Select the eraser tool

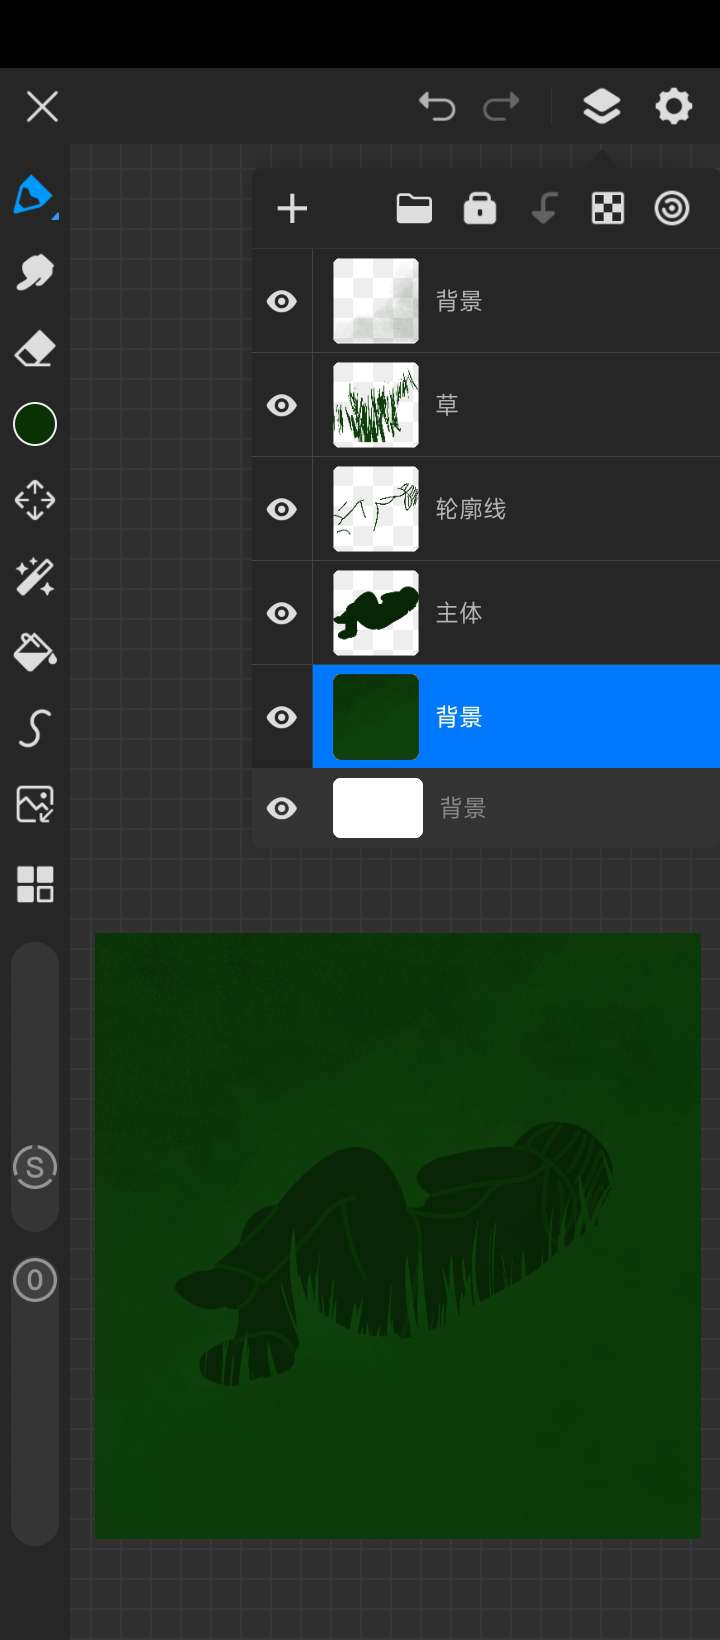[x=35, y=350]
